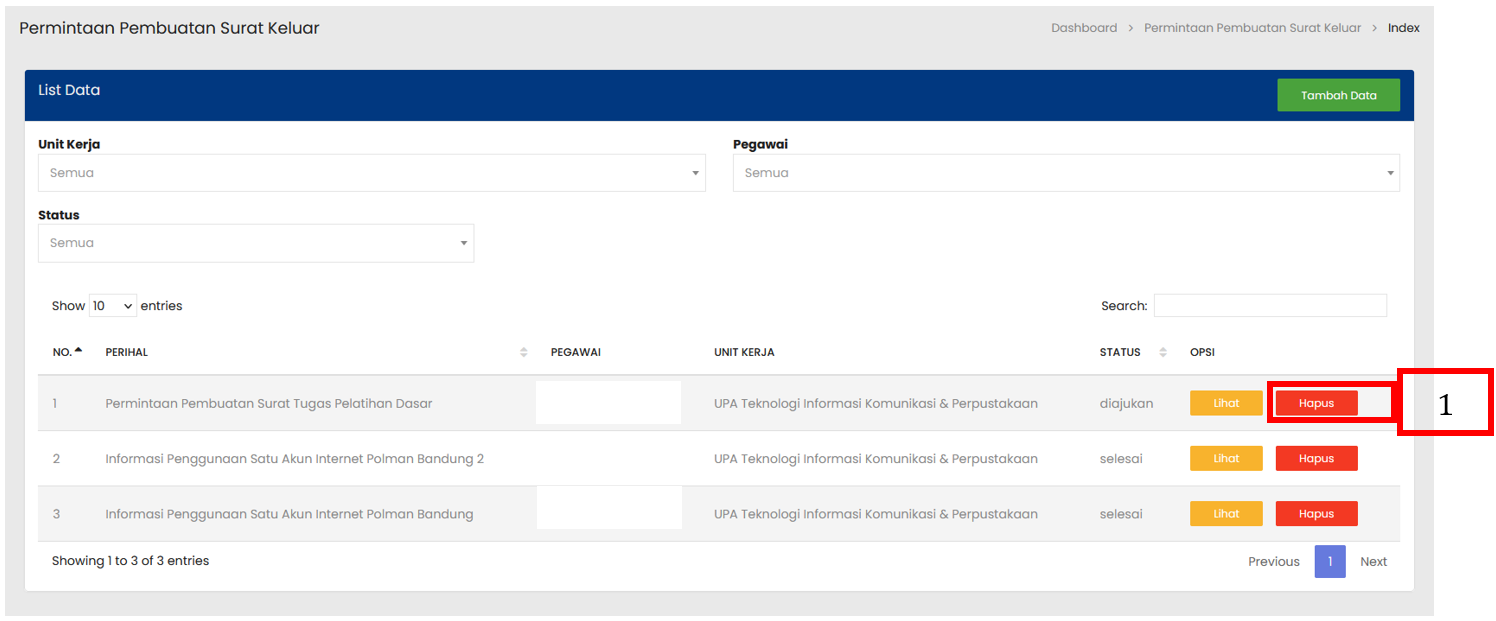Screen dimensions: 1496x621
Task: Sort by Status column sort icon
Action: pyautogui.click(x=1163, y=352)
